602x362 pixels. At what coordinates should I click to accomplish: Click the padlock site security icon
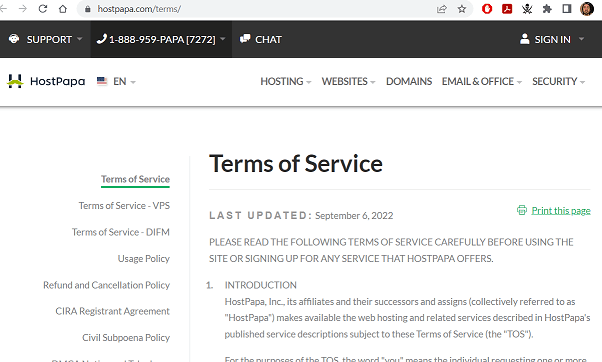(88, 9)
